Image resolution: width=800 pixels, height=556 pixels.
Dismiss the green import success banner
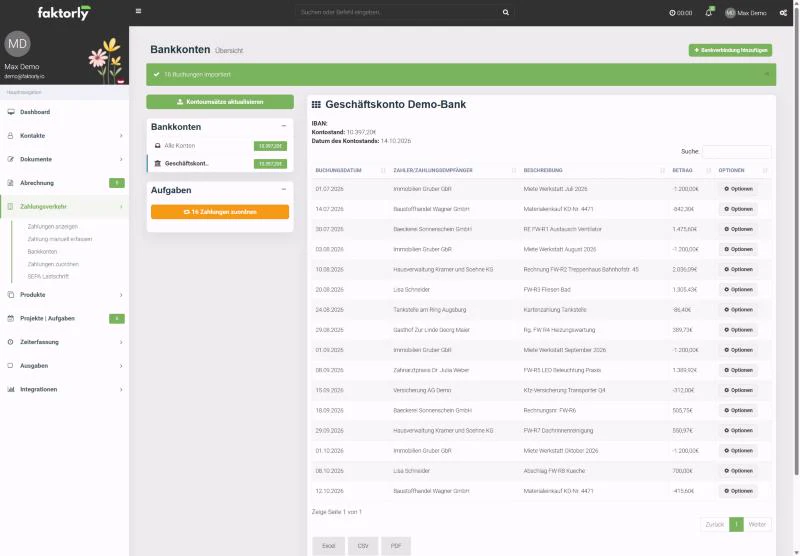(x=766, y=74)
